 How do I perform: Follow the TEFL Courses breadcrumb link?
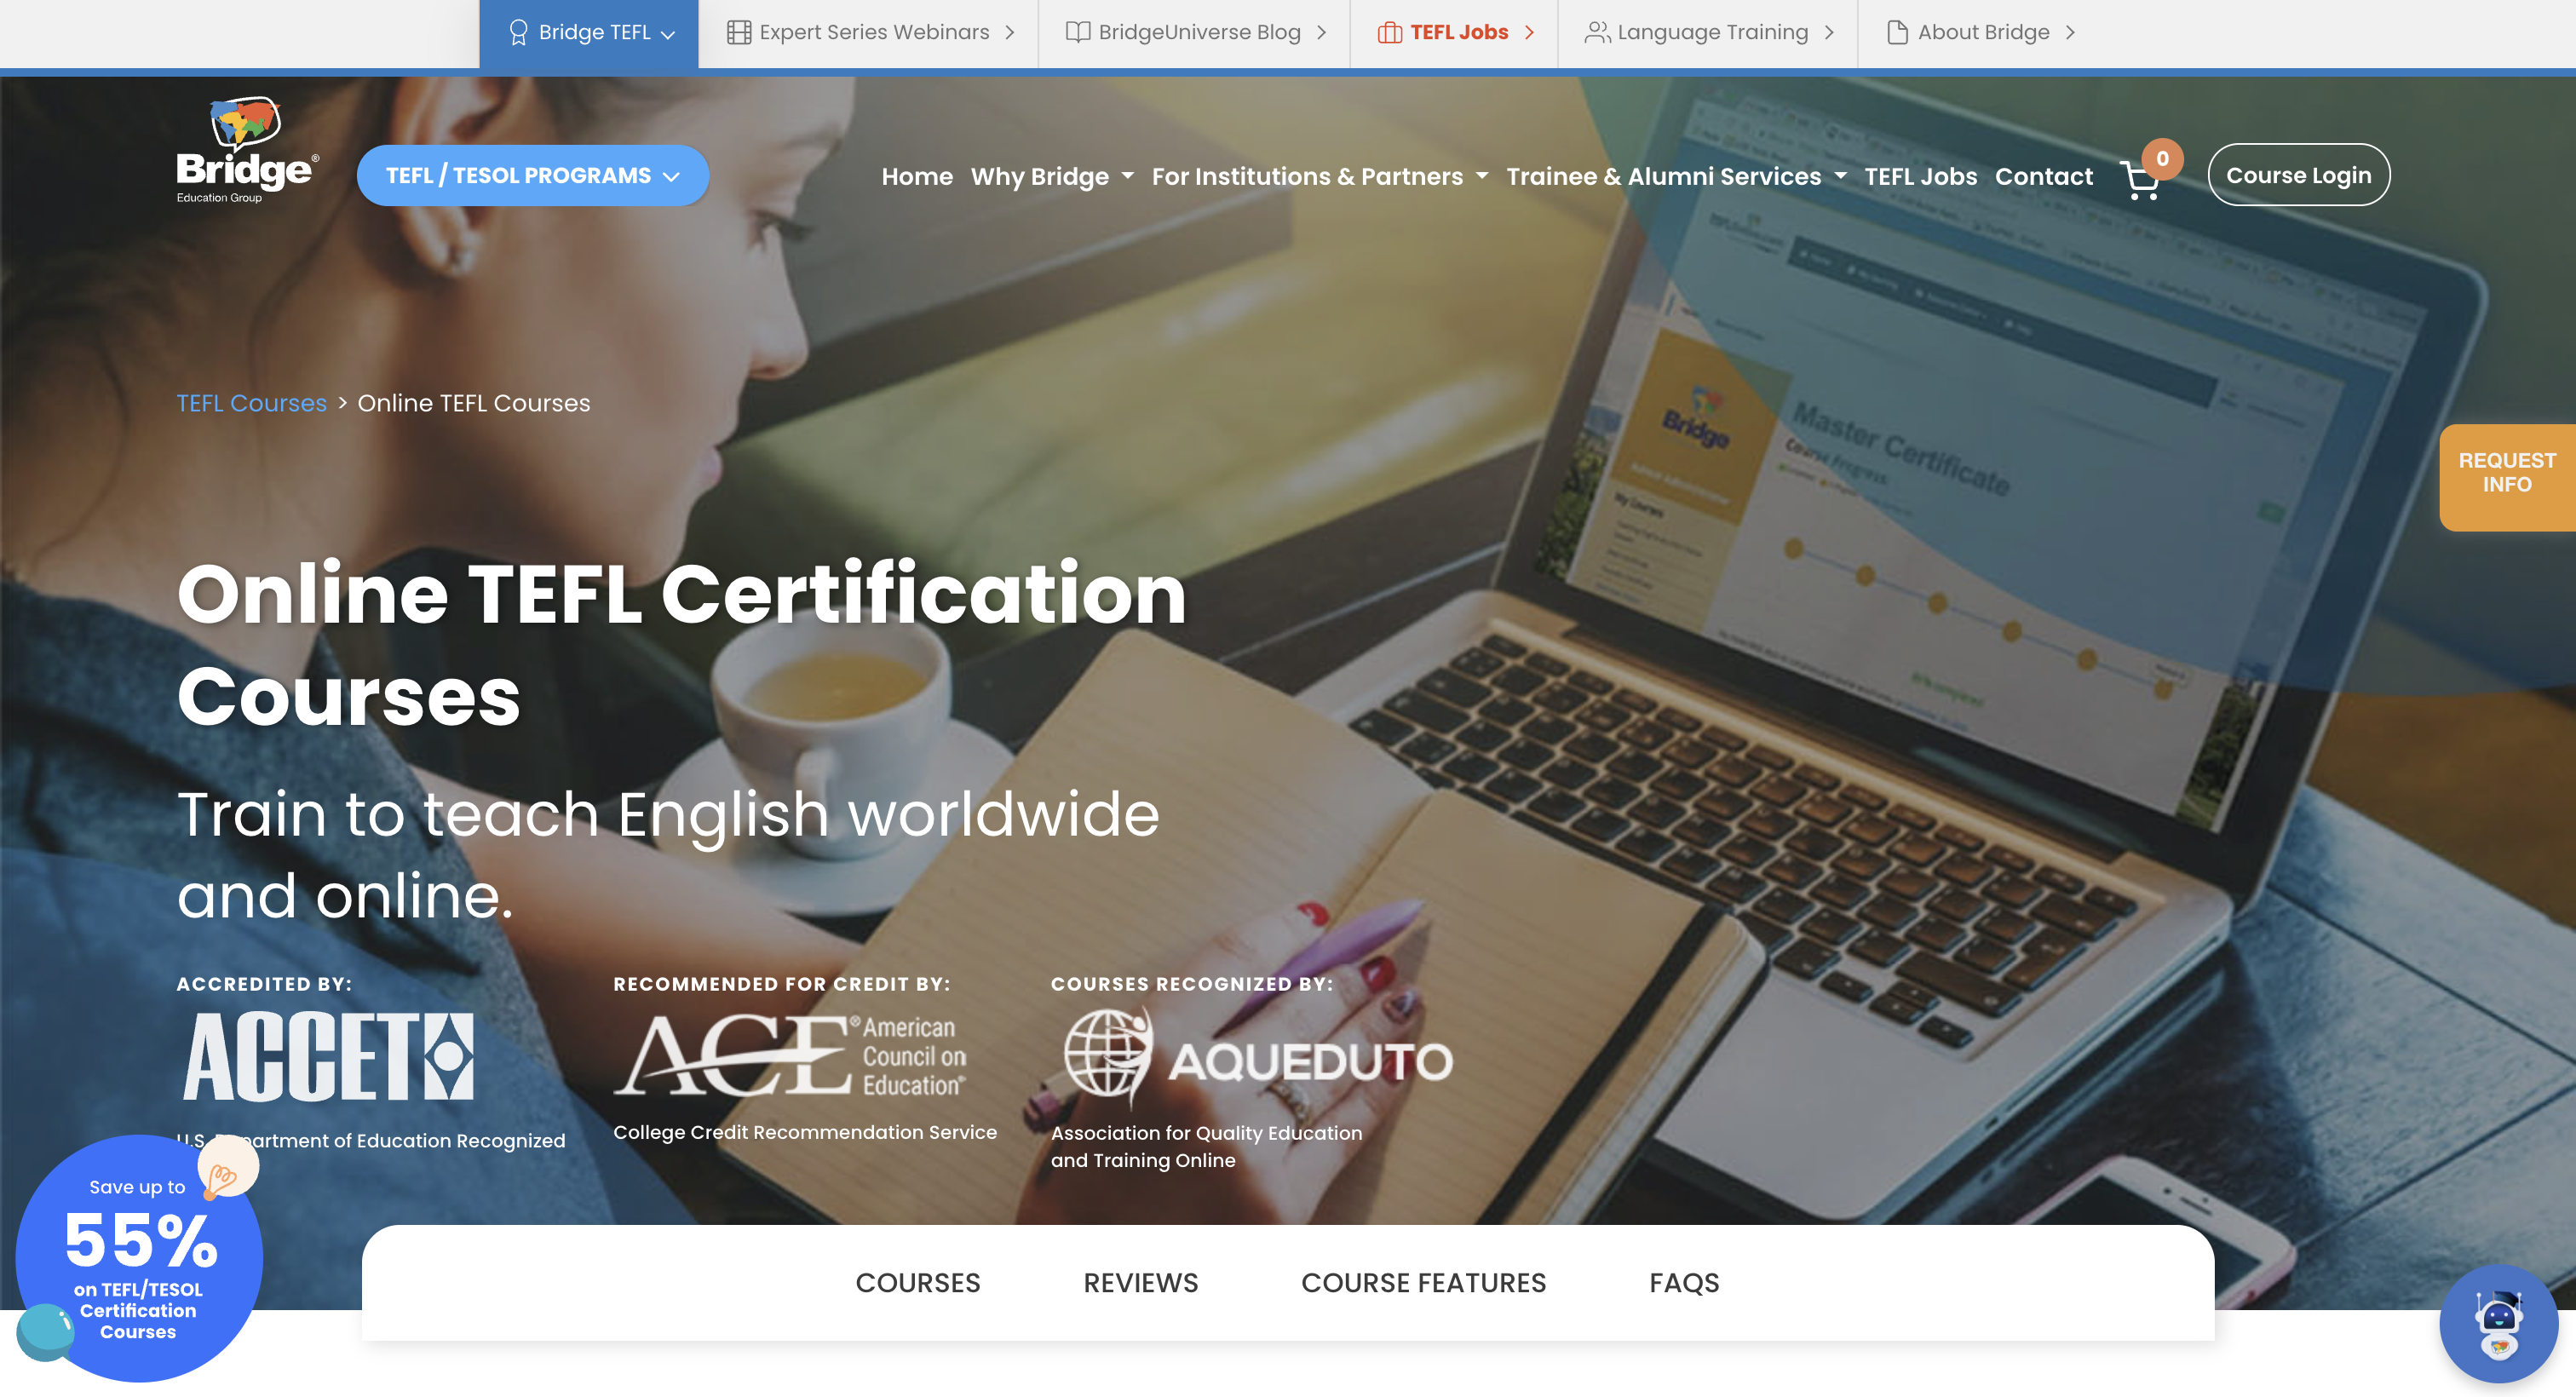click(x=251, y=403)
